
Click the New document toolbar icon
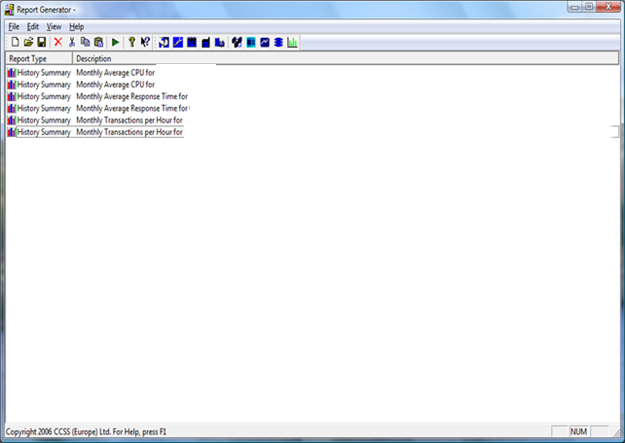click(15, 42)
